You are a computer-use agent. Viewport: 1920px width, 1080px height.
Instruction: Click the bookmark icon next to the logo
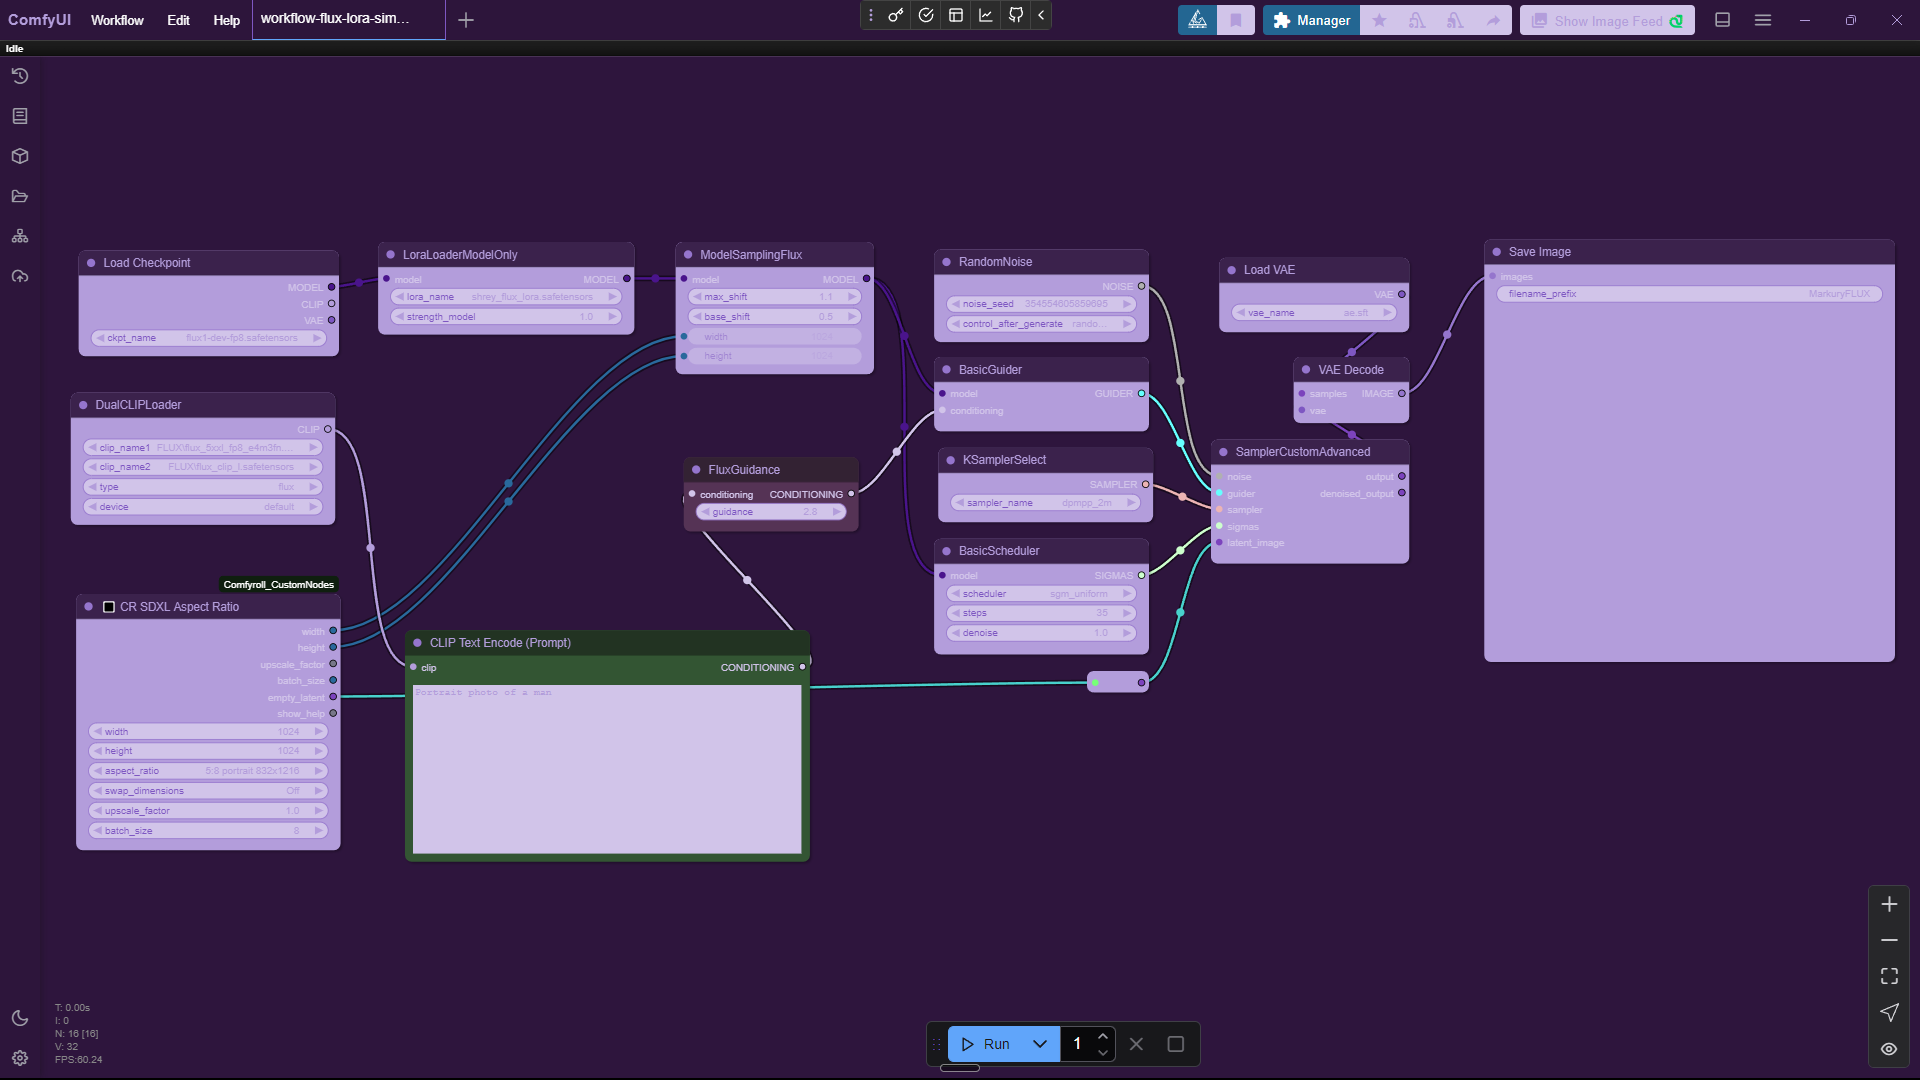[x=1236, y=20]
